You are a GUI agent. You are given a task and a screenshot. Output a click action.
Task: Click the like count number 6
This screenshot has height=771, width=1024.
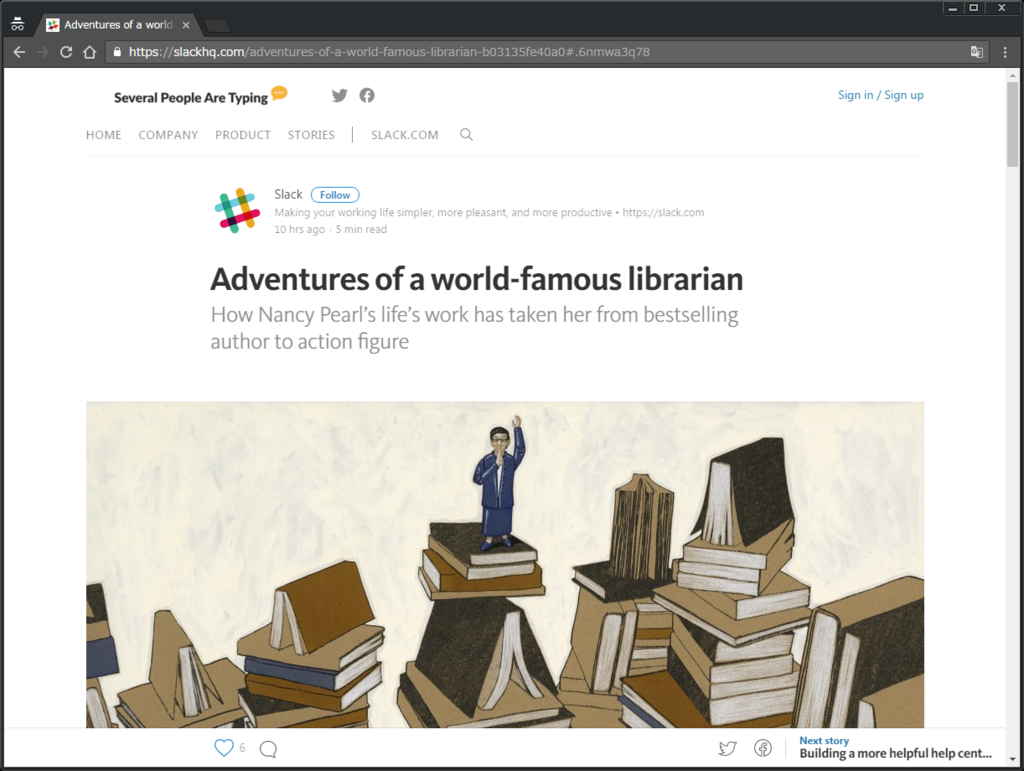point(242,748)
